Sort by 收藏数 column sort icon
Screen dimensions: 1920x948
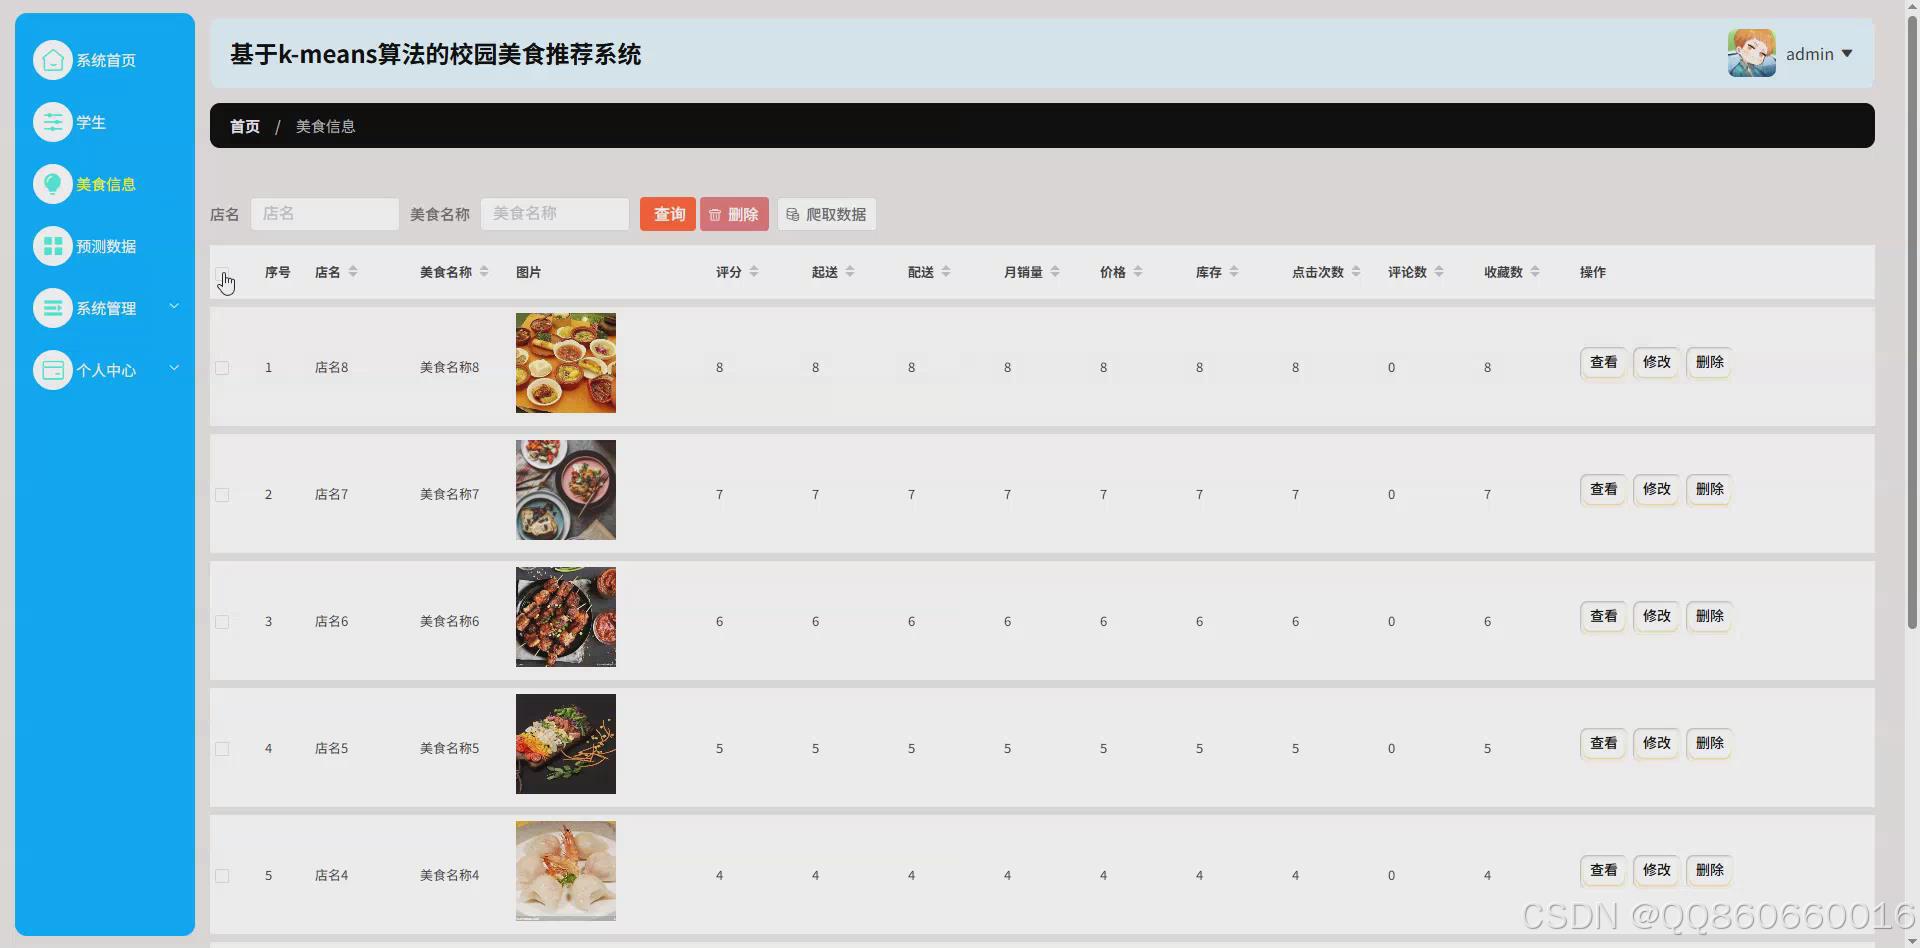point(1535,272)
